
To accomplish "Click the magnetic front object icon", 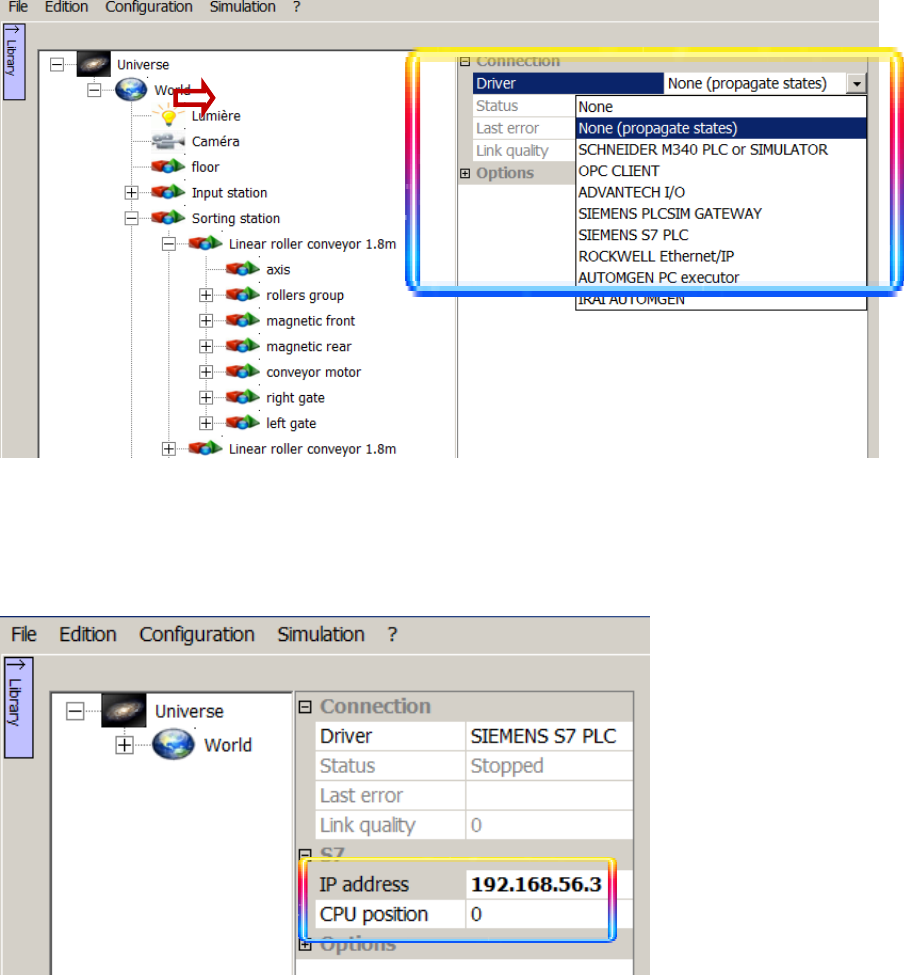I will tap(242, 320).
